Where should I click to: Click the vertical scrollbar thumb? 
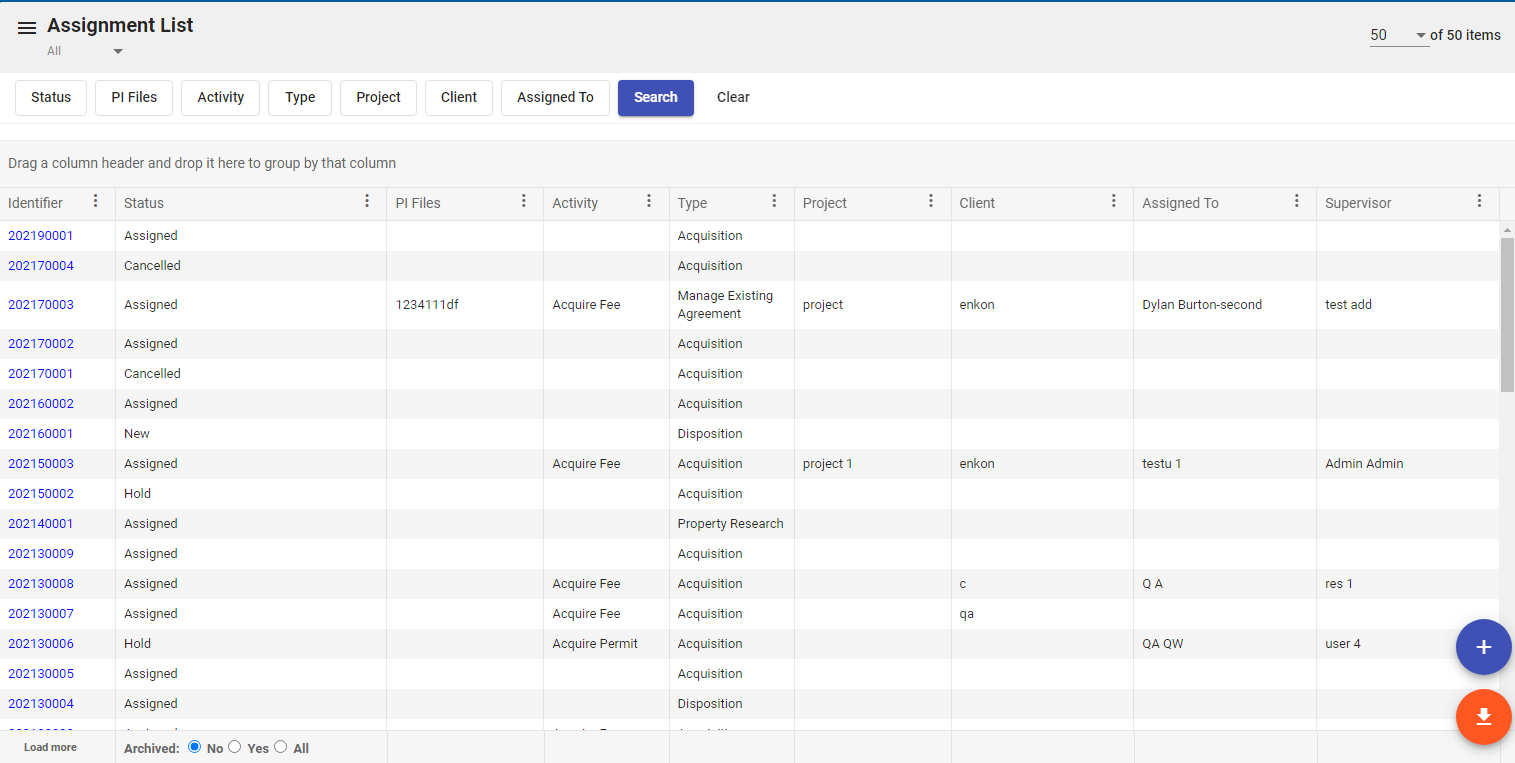pos(1507,315)
